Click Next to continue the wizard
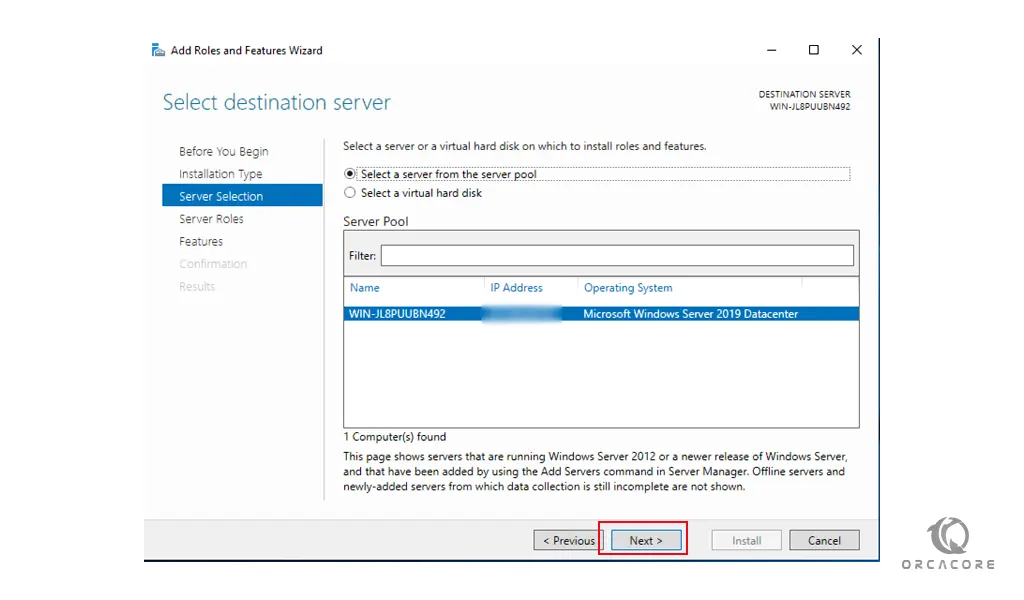 pos(646,541)
